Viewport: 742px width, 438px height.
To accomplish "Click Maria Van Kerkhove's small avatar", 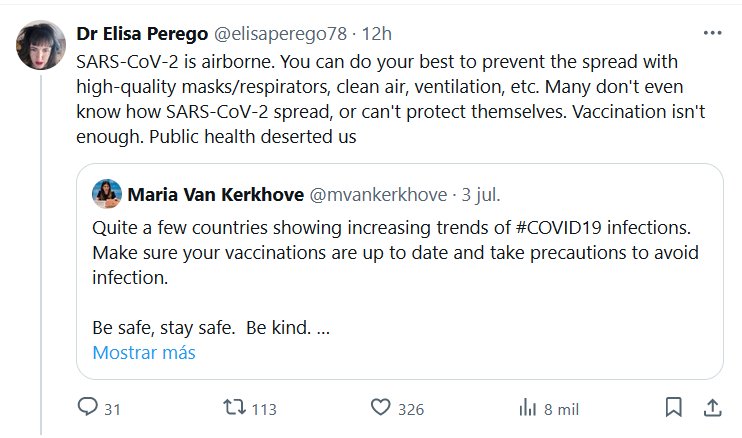I will point(106,192).
